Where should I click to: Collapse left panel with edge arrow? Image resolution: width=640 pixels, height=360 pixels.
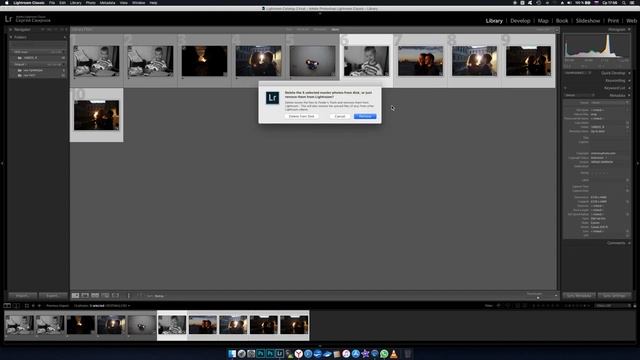click(2, 163)
